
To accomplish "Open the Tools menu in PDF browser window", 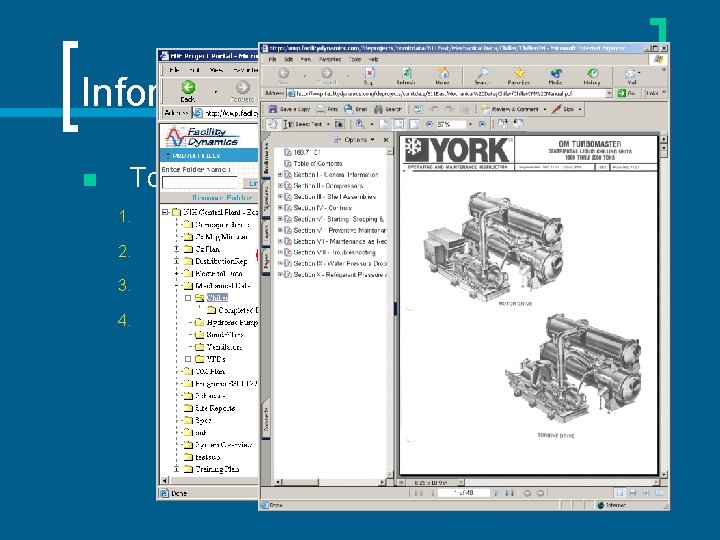I will point(355,59).
